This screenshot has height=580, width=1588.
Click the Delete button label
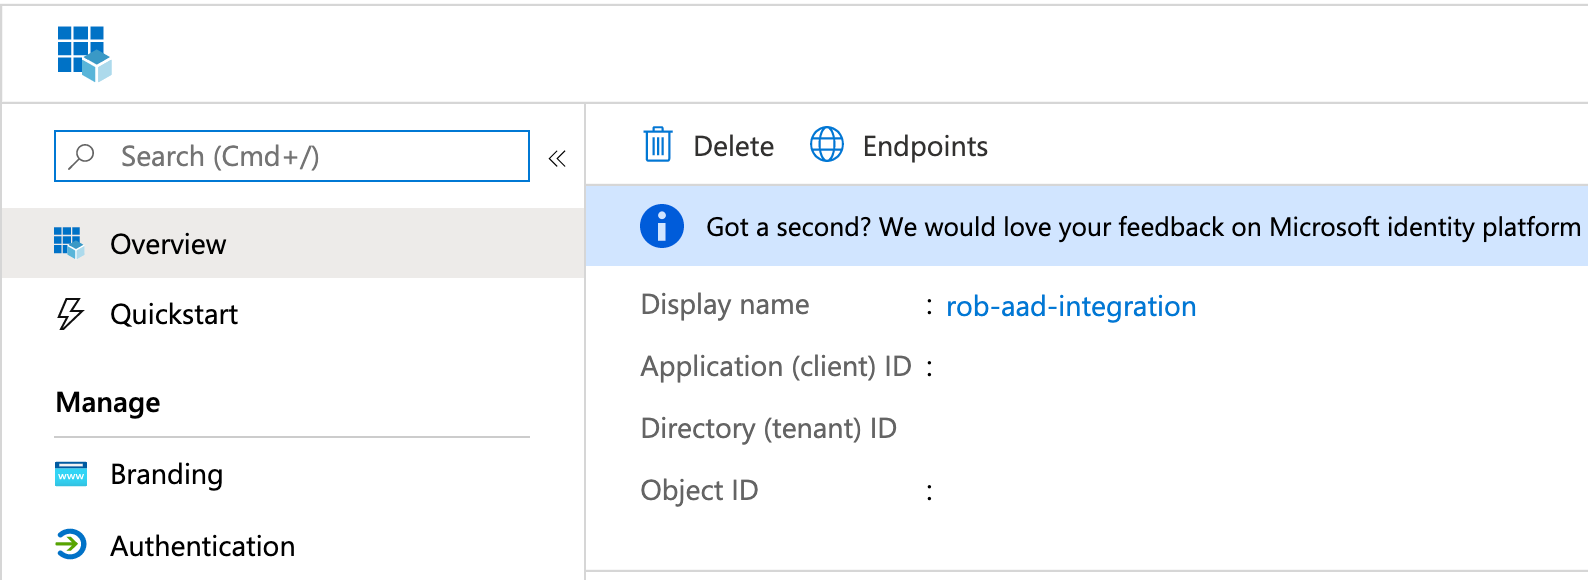pos(733,146)
